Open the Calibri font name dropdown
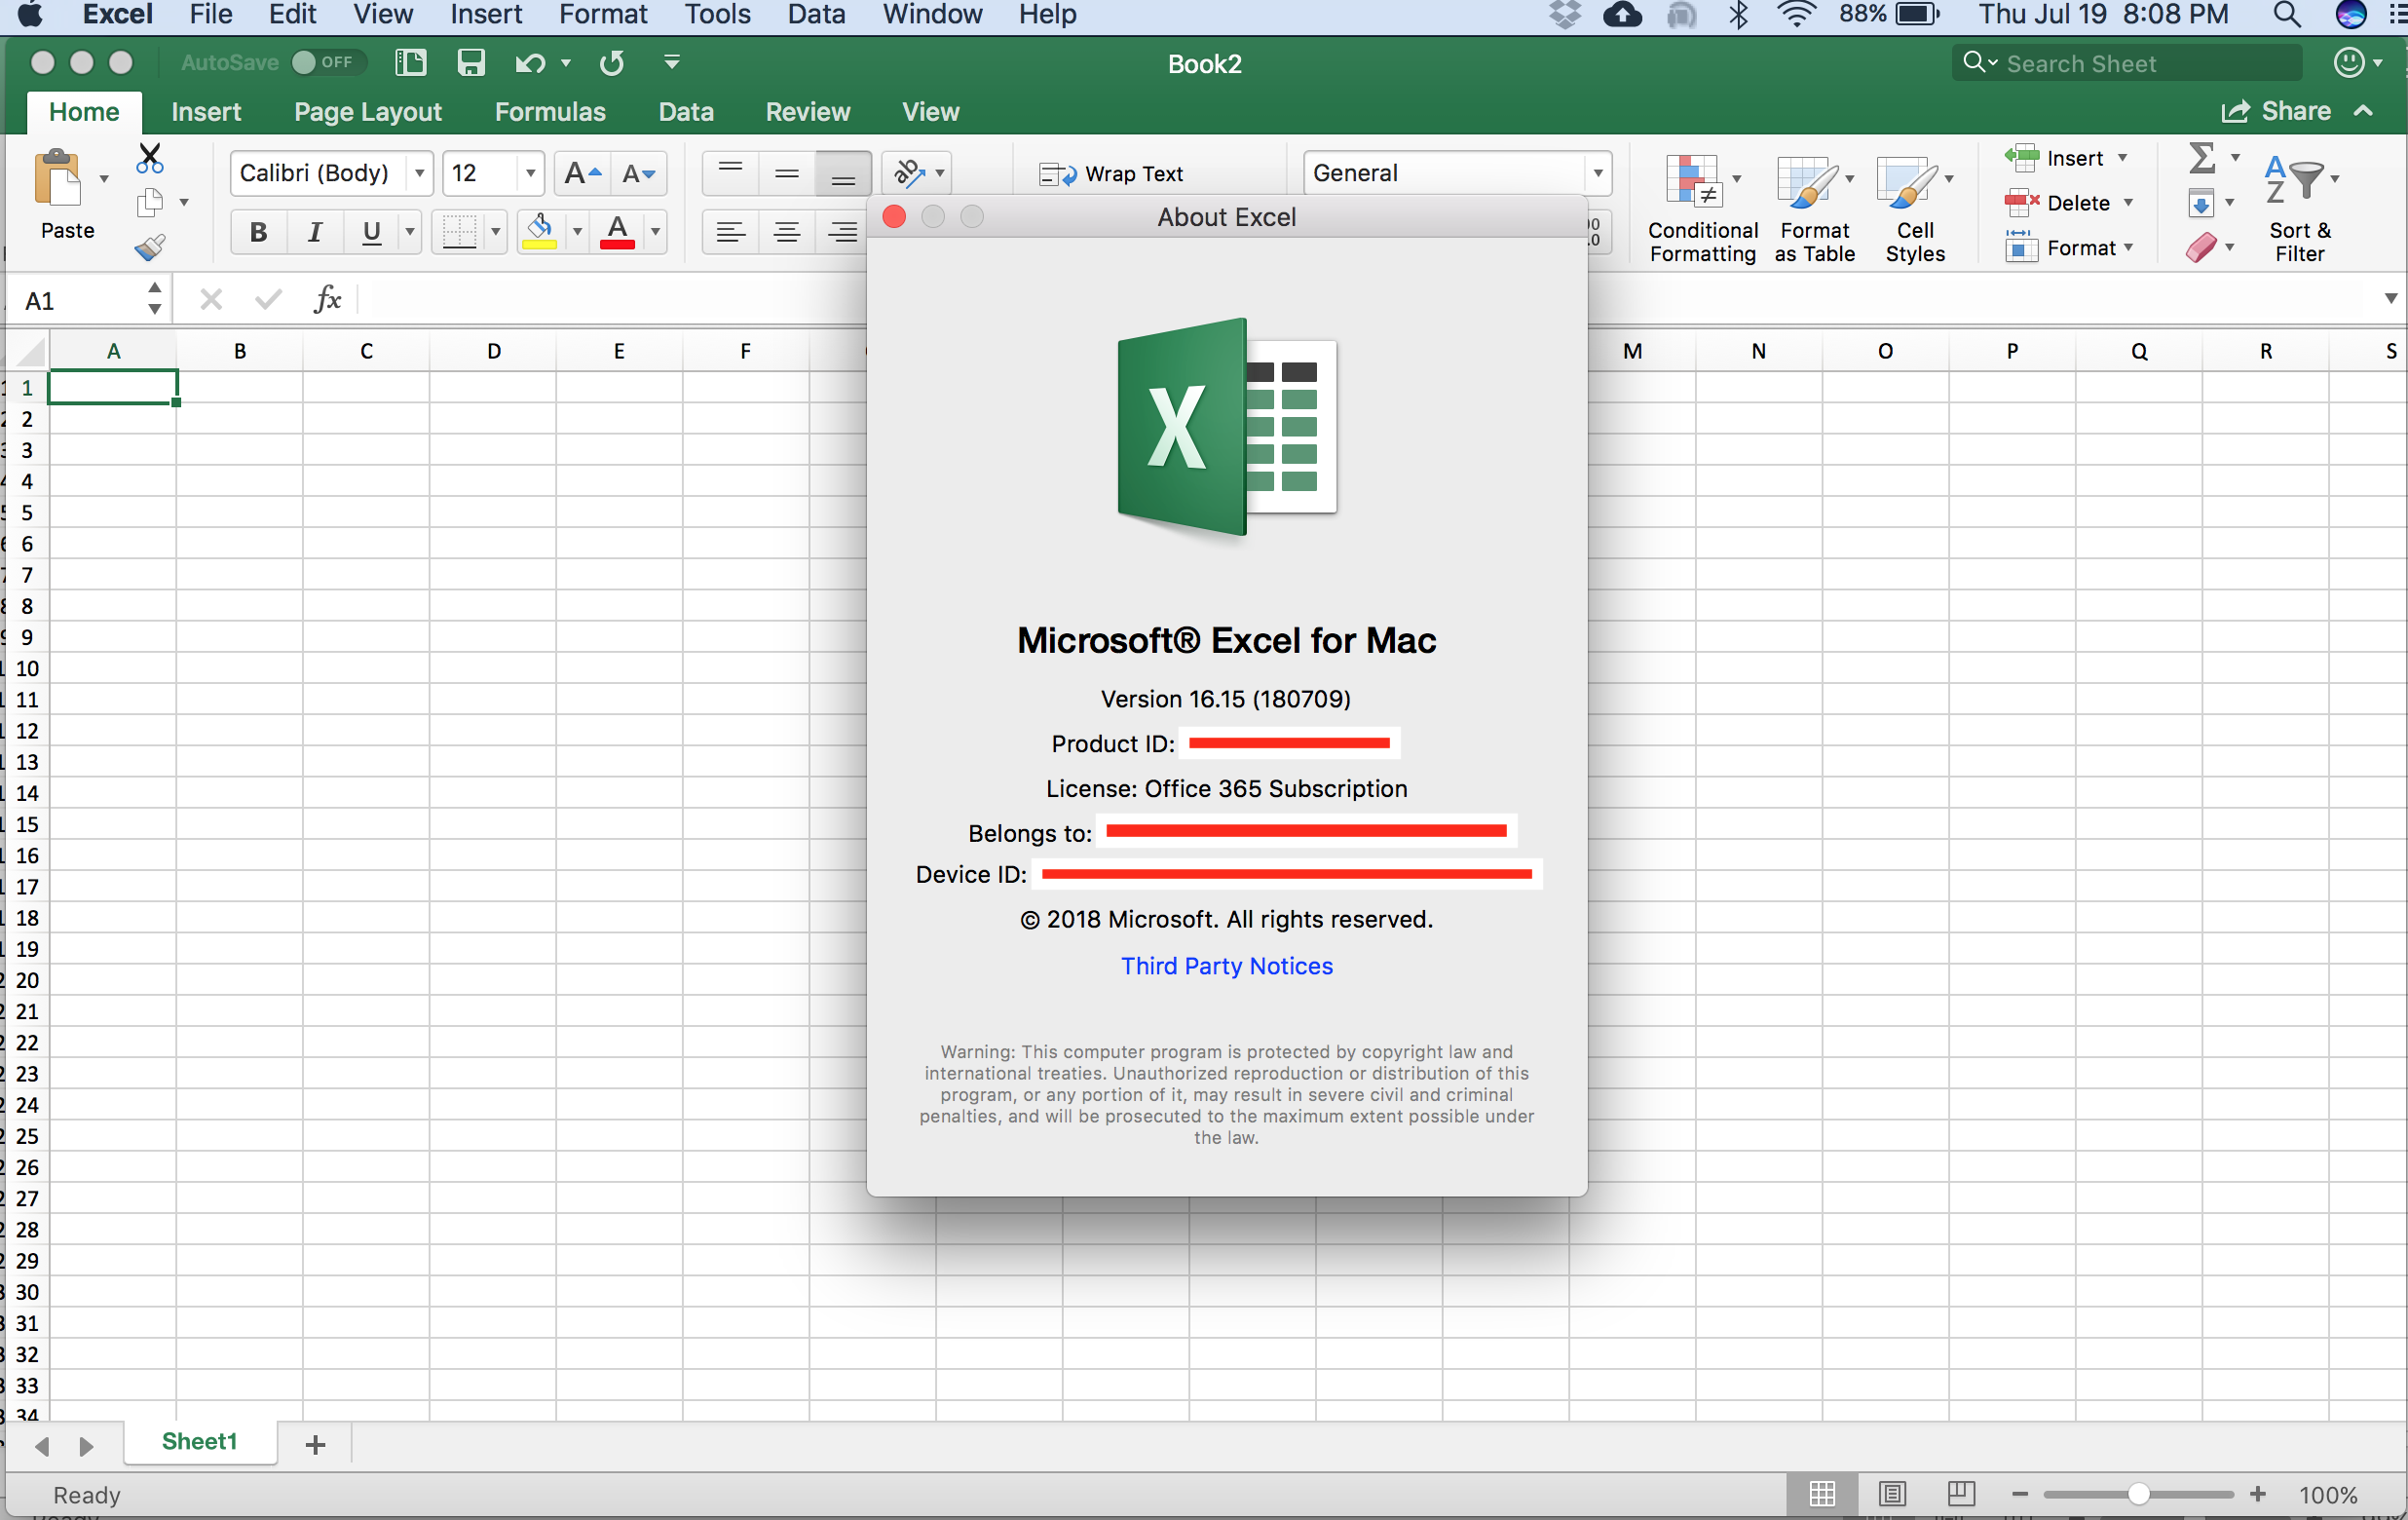This screenshot has width=2408, height=1520. click(420, 173)
